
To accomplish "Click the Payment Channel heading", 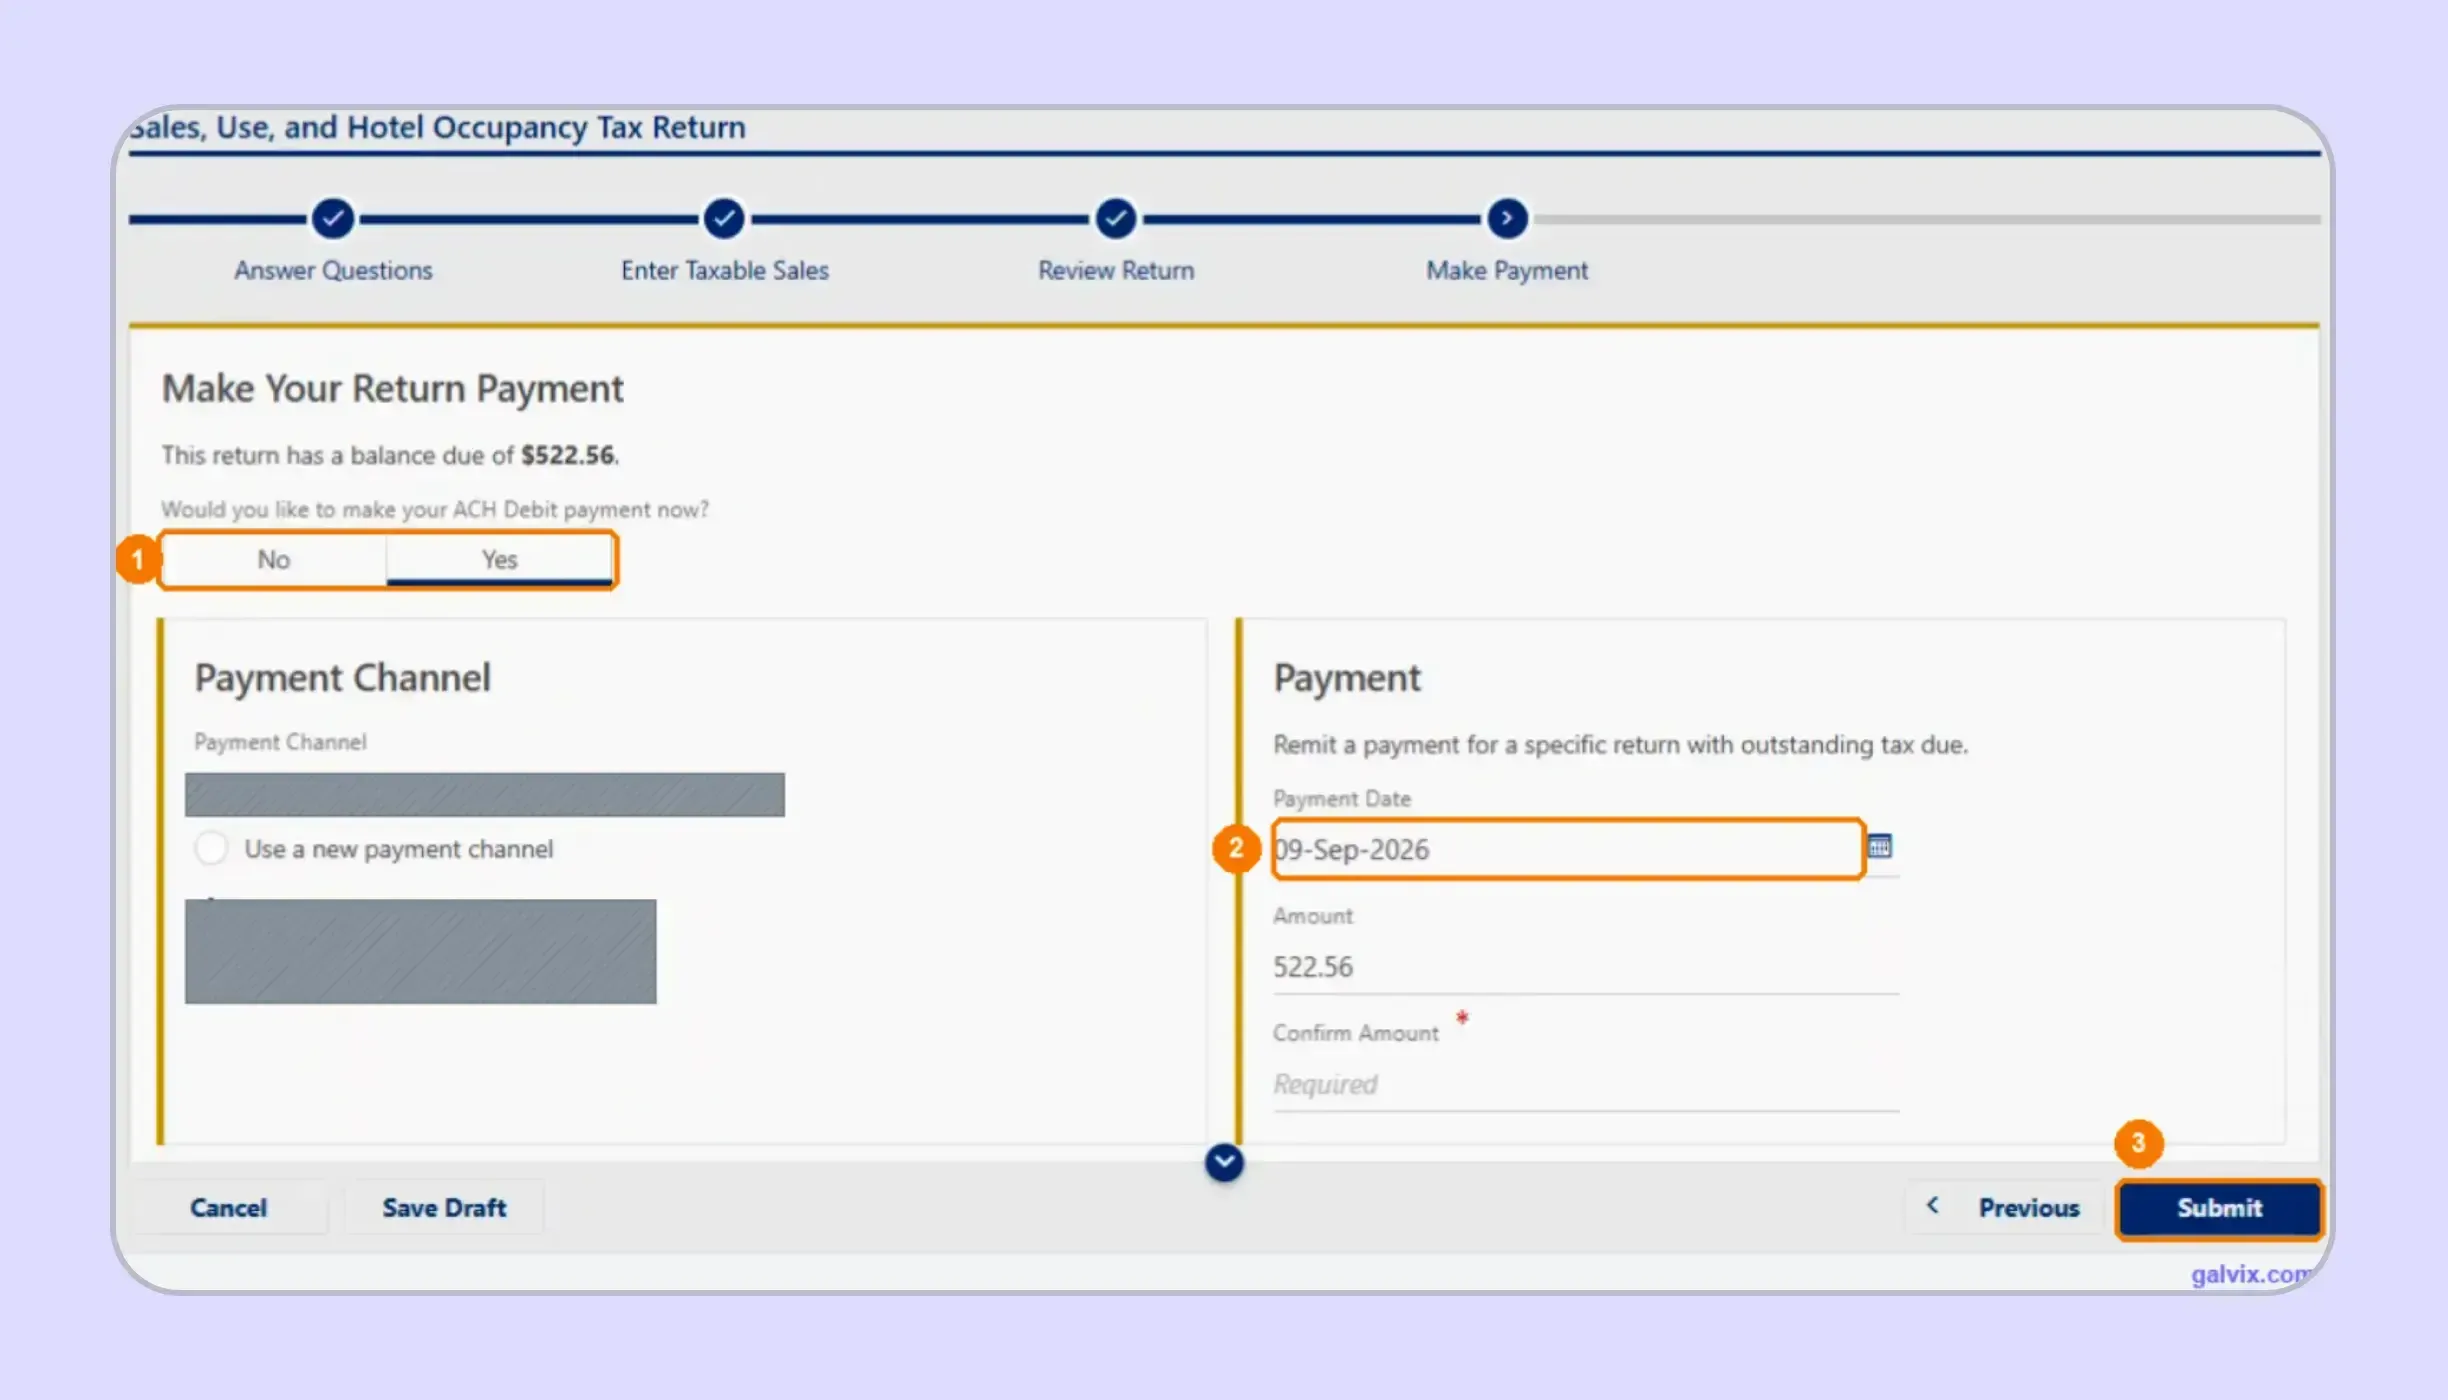I will point(342,679).
